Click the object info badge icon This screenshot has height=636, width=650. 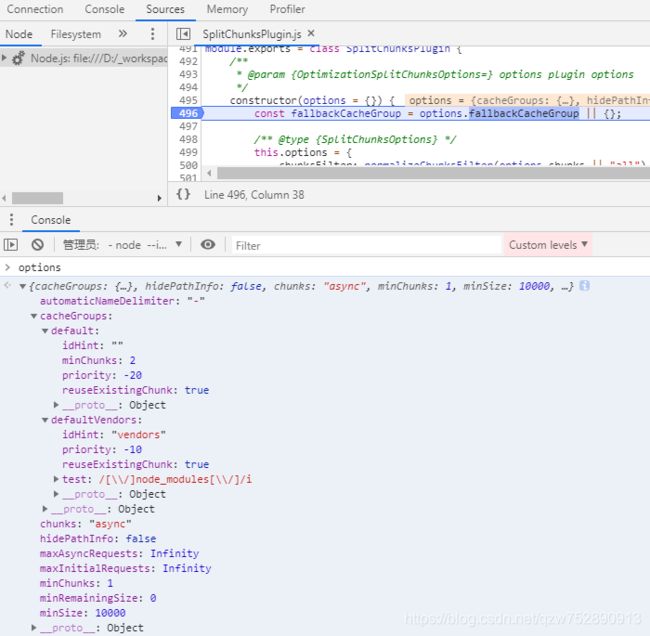tap(584, 286)
